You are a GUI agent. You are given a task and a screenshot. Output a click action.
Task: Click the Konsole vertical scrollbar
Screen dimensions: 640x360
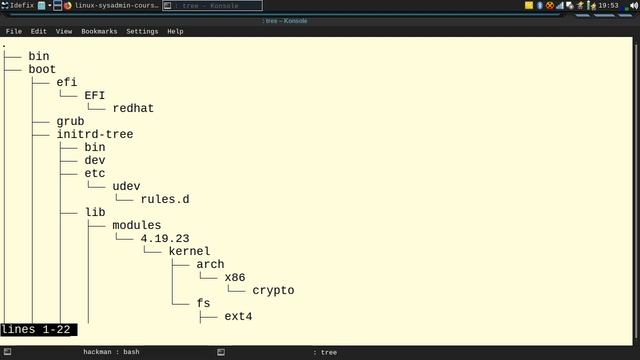click(636, 190)
